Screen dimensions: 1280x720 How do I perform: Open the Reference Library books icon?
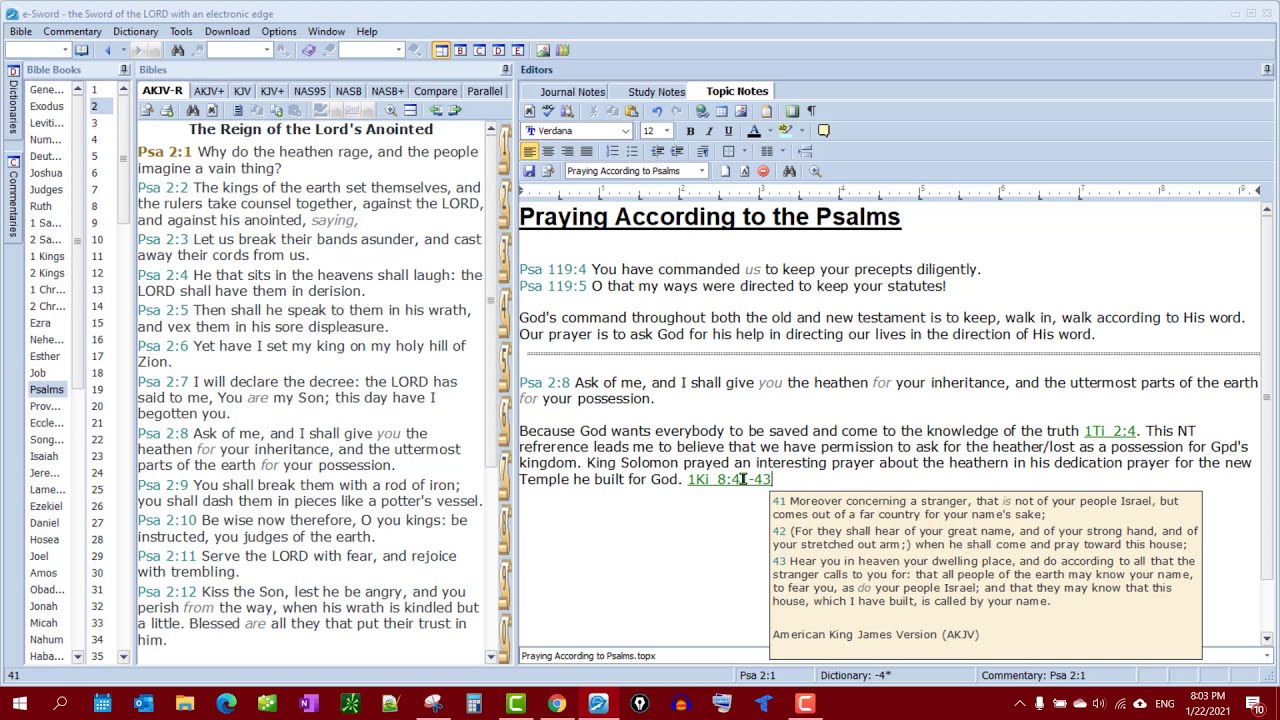[562, 50]
